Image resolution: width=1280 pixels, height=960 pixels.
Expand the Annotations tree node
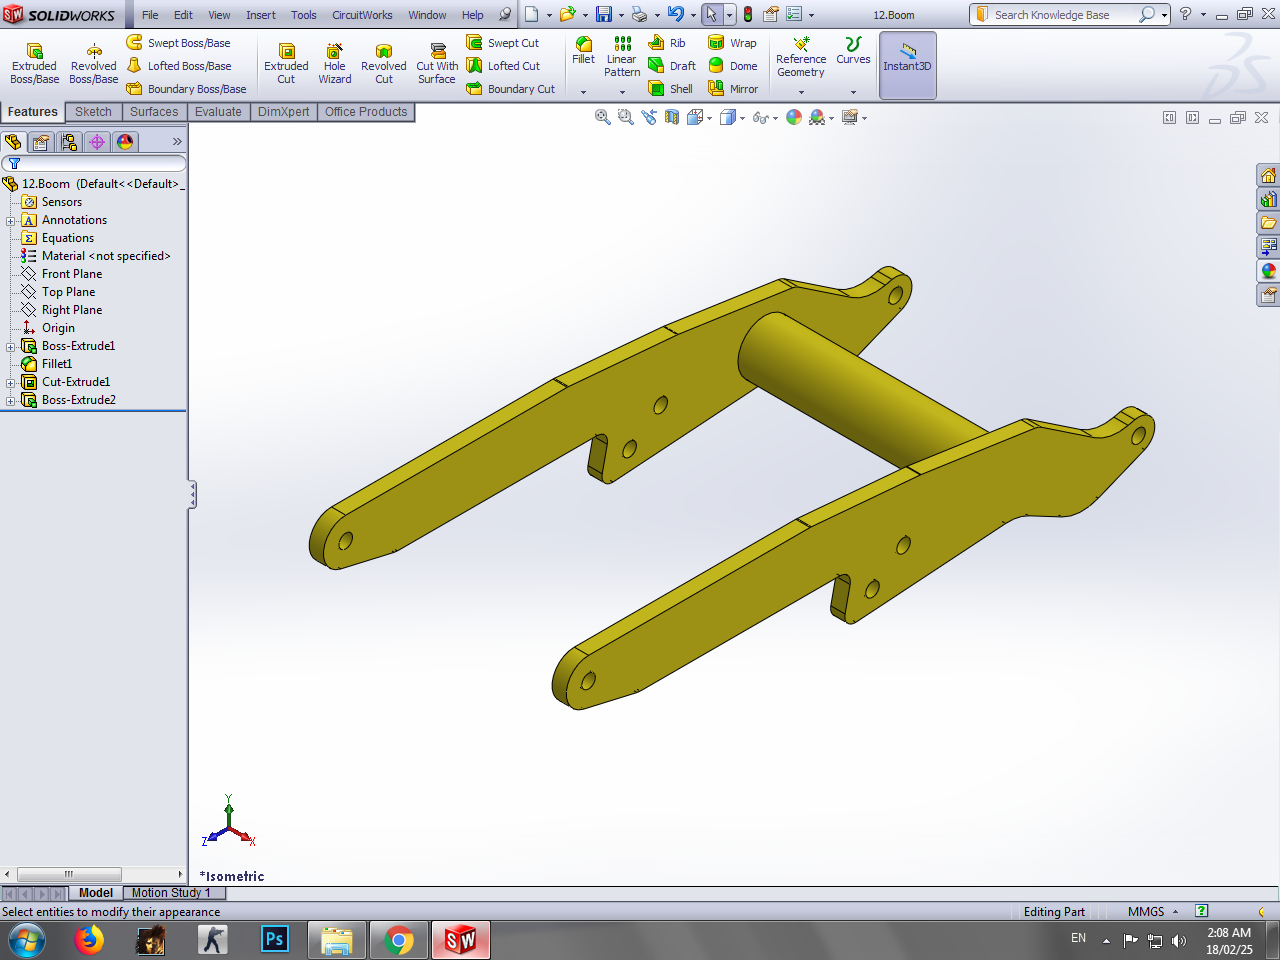10,220
